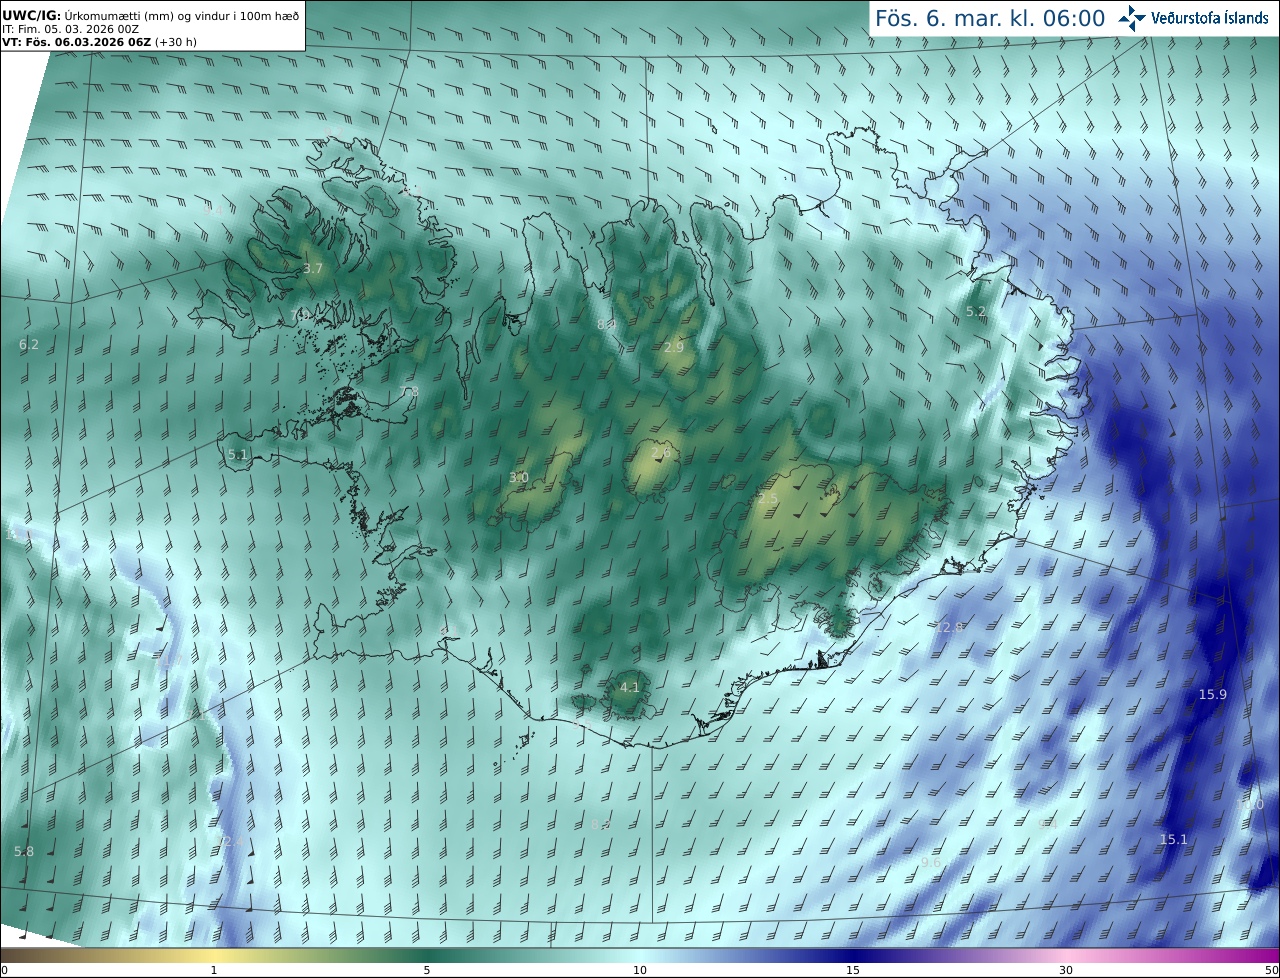Click the 50 label on the color scale

coord(1272,970)
